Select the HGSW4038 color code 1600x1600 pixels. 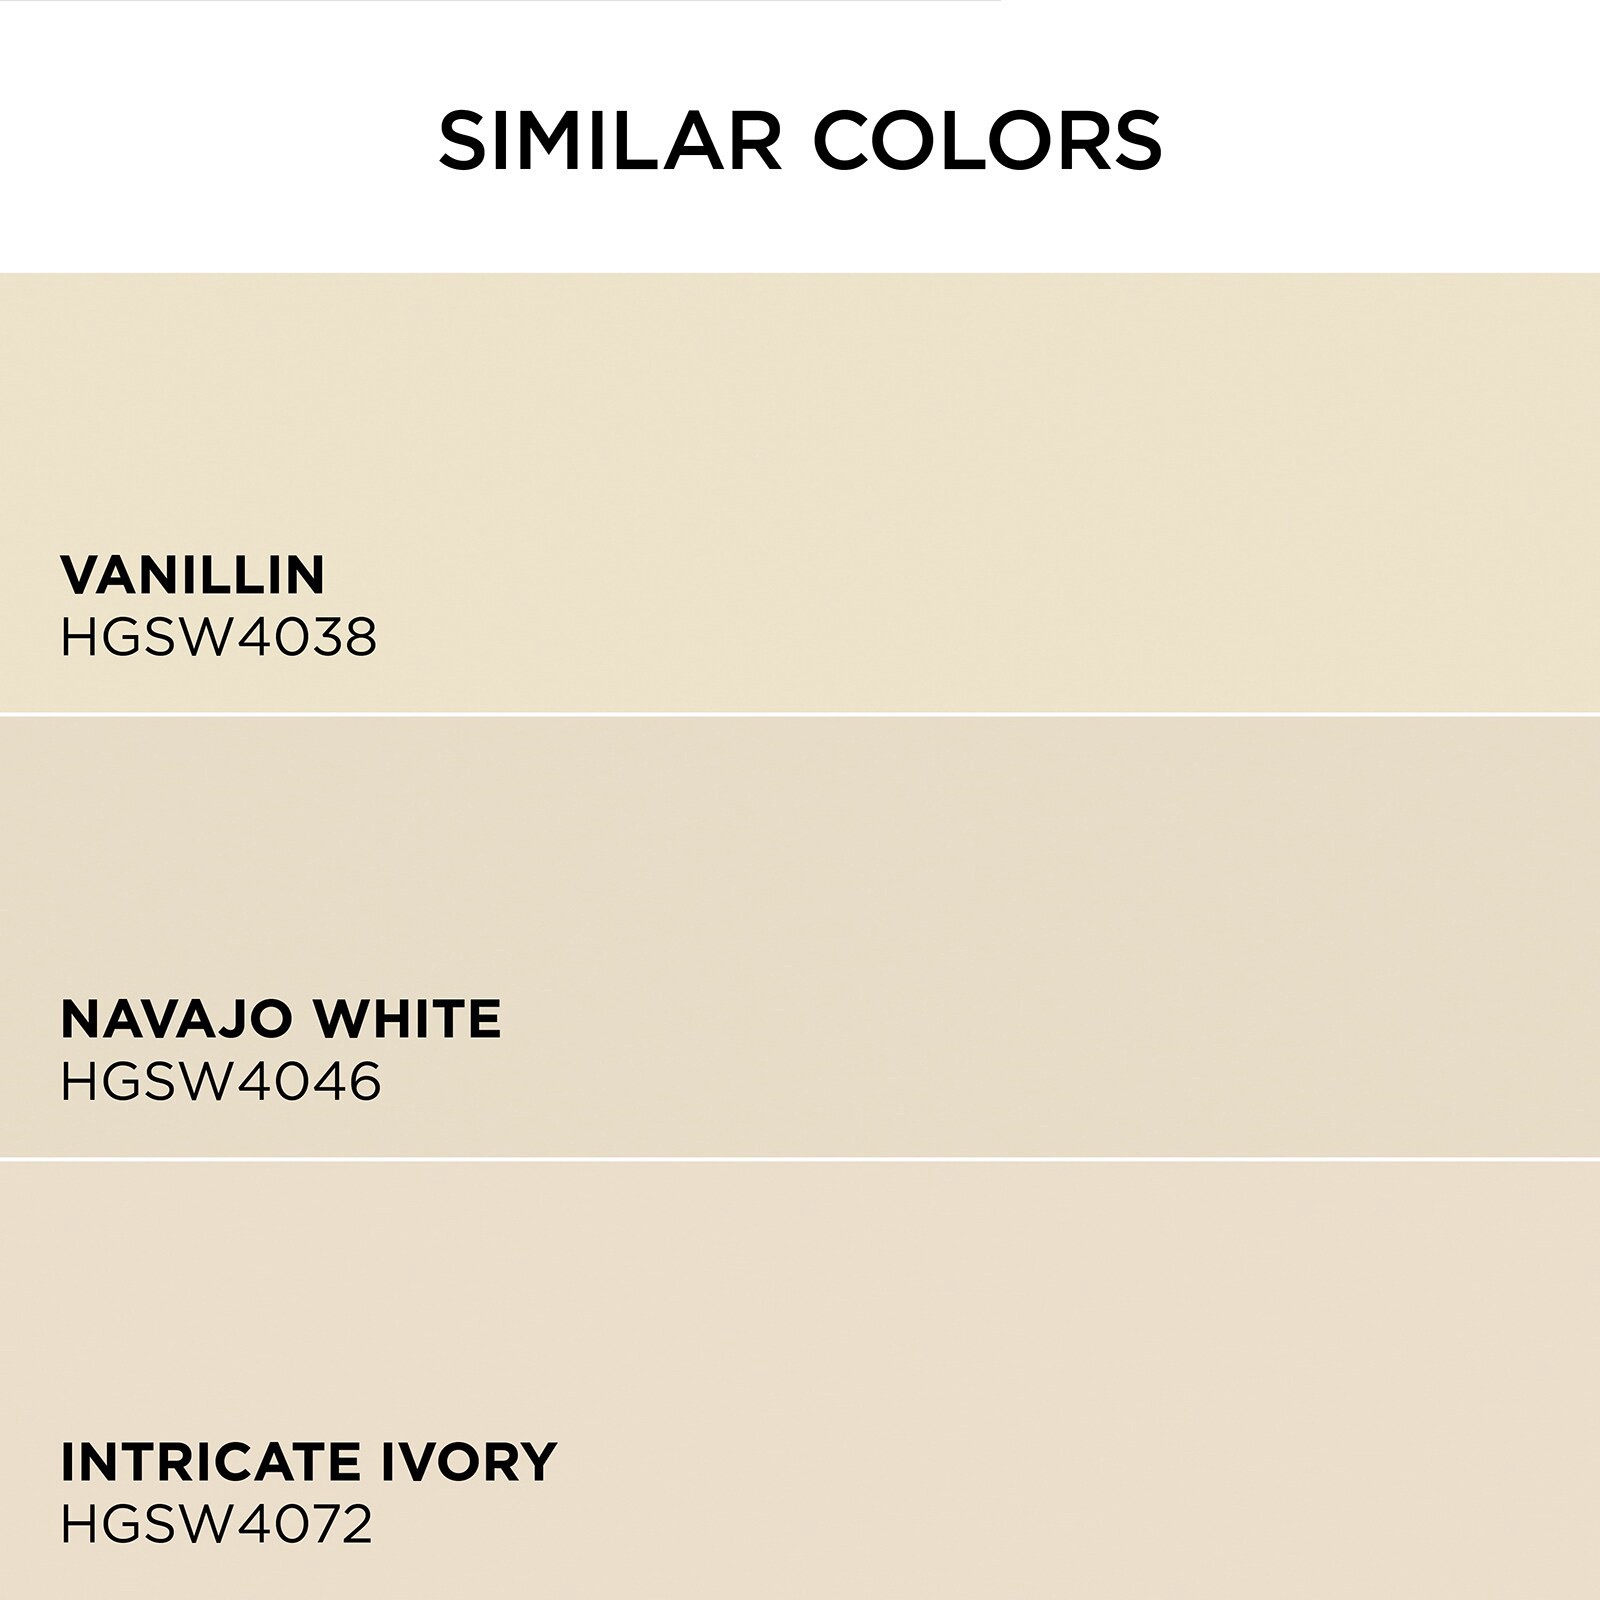click(218, 636)
